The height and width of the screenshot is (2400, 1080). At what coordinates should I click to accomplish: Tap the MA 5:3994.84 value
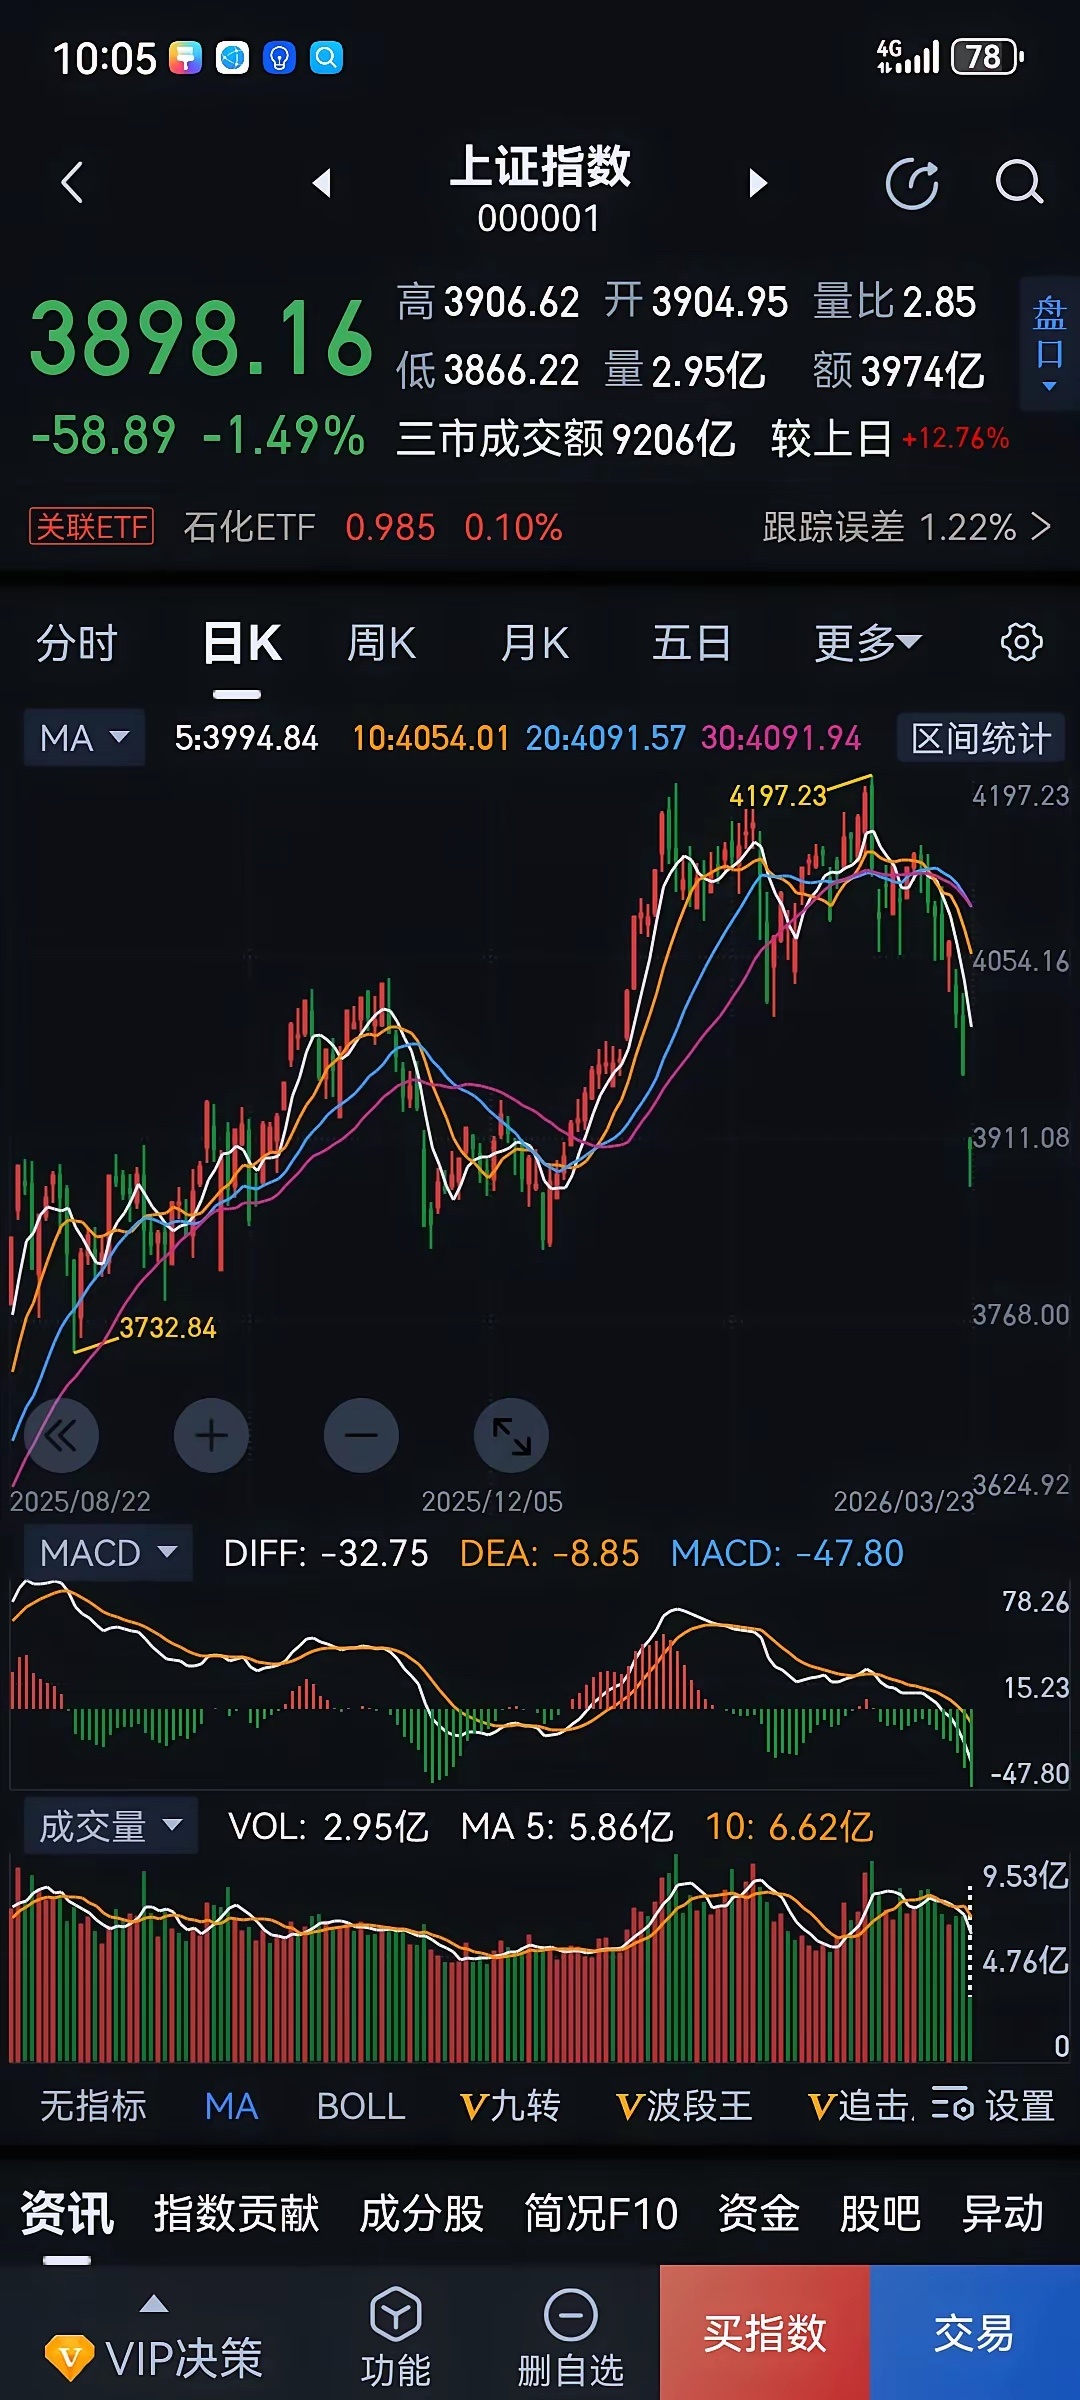(246, 738)
